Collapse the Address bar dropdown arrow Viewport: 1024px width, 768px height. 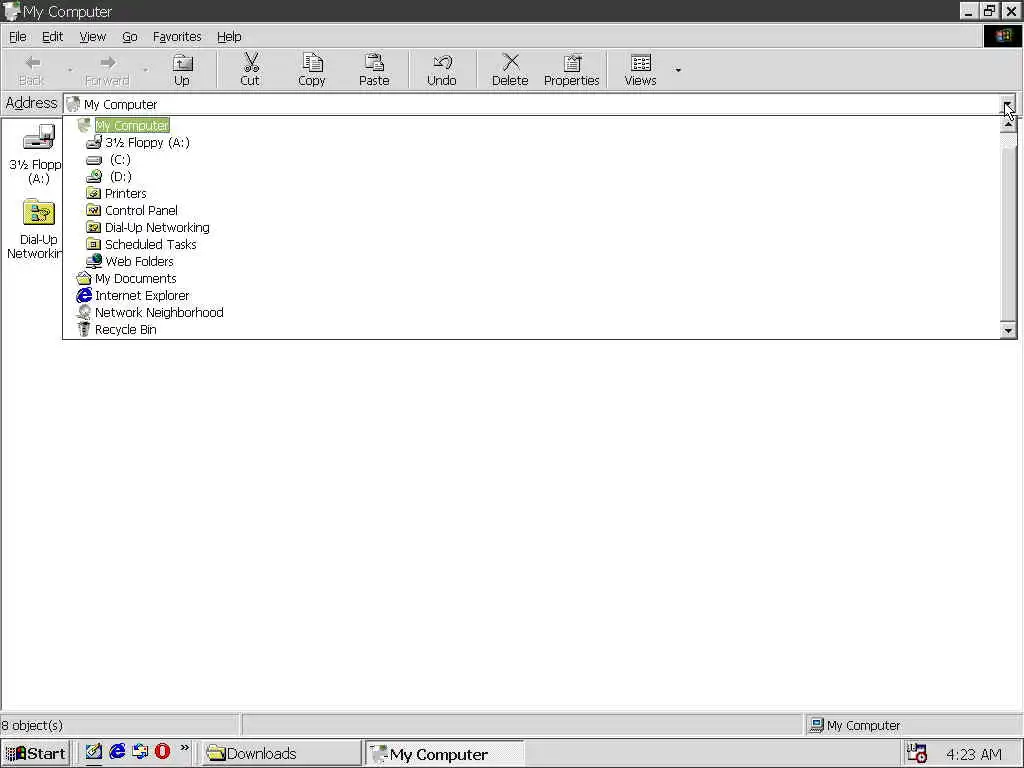pyautogui.click(x=1009, y=104)
